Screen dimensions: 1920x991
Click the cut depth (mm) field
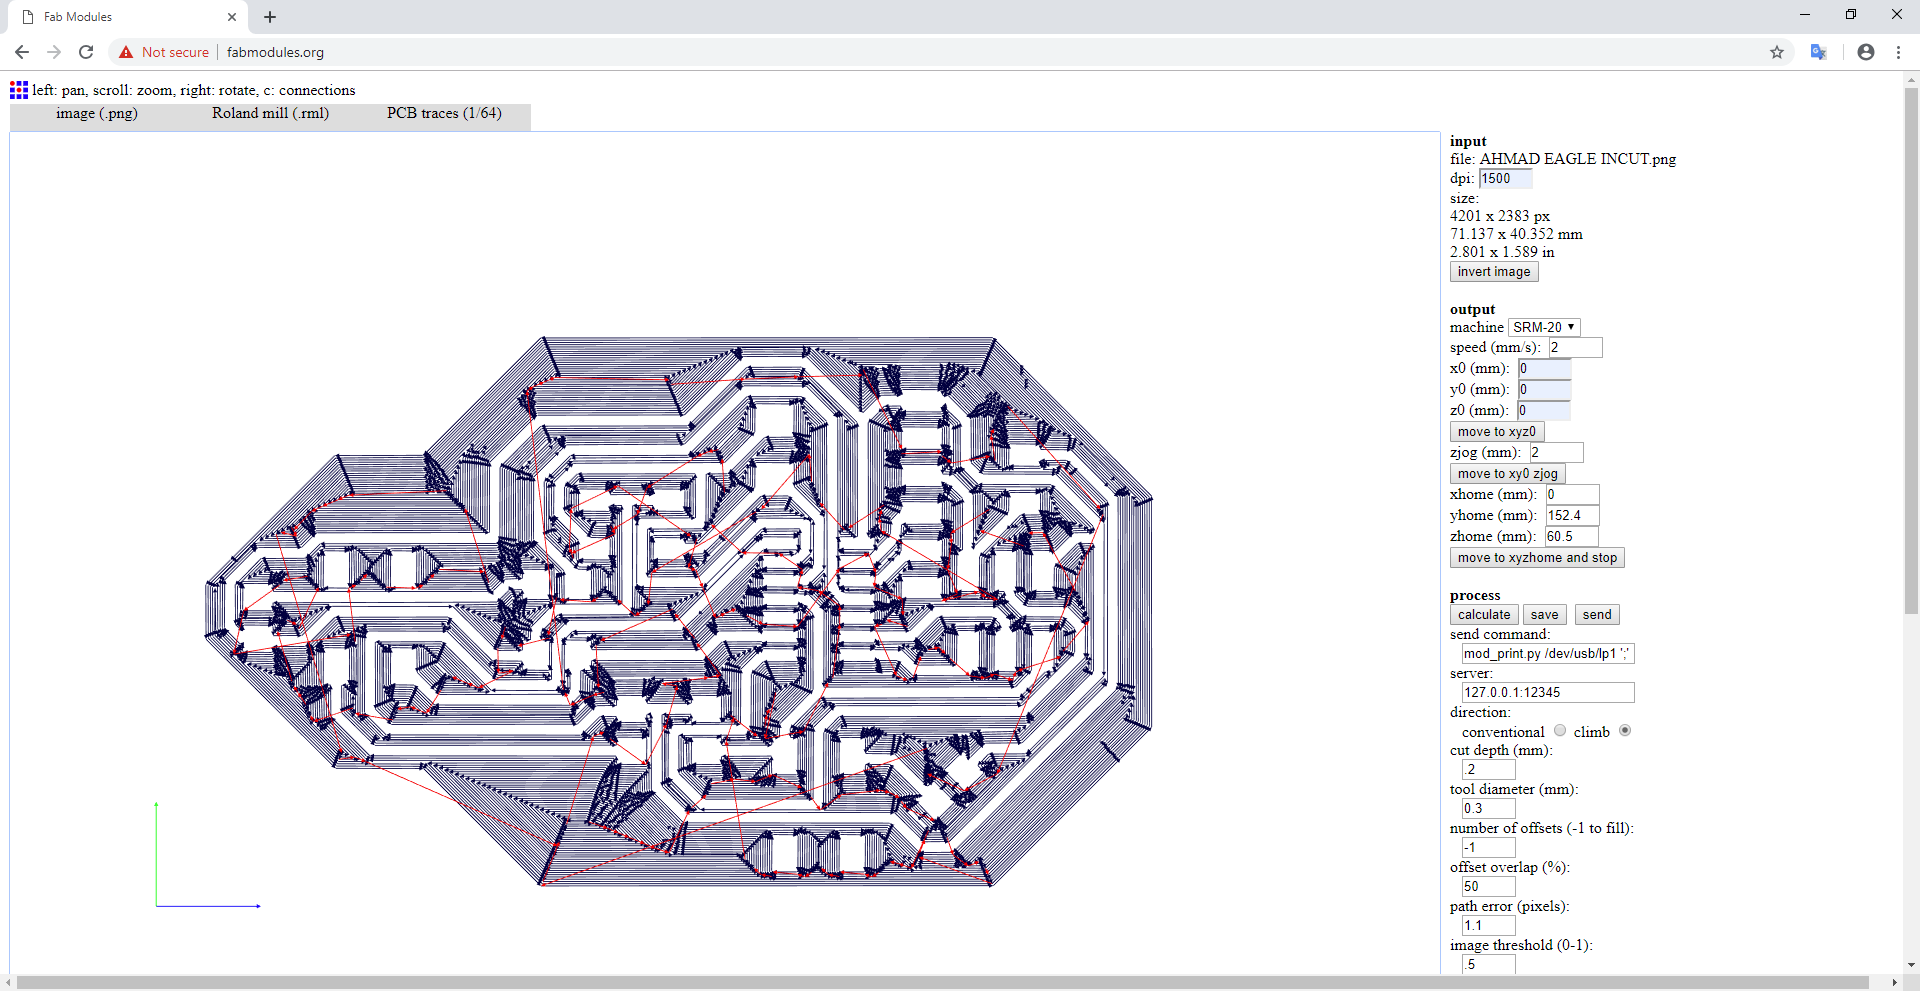click(x=1488, y=770)
